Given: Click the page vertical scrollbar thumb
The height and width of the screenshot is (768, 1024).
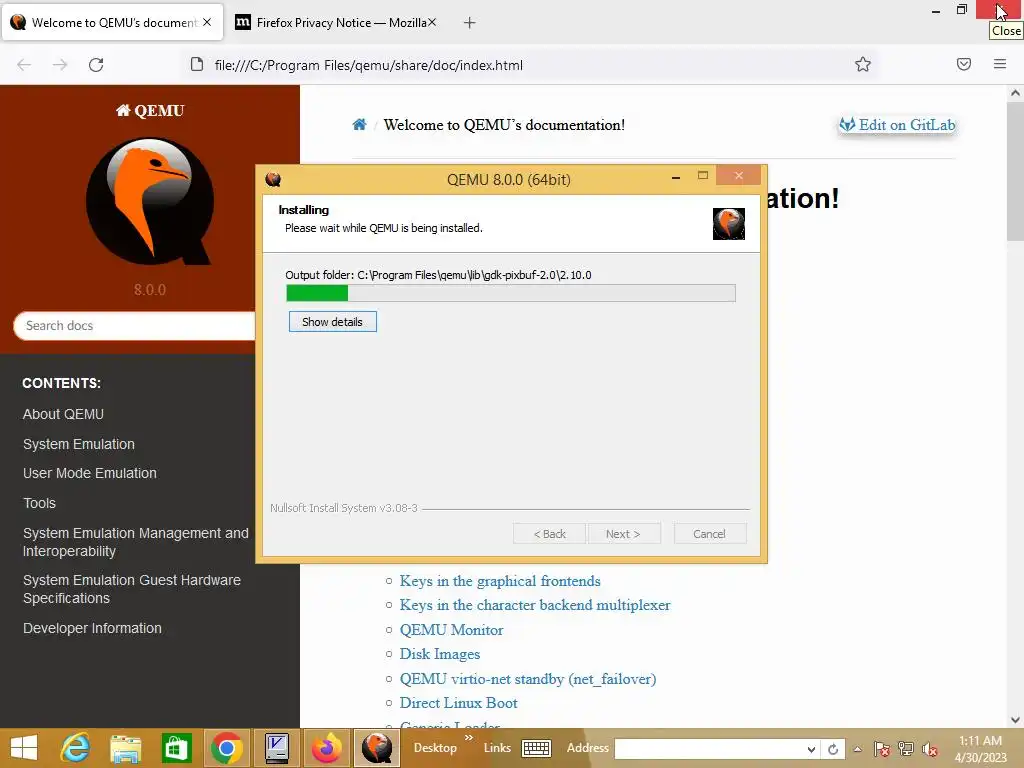Looking at the screenshot, I should pos(1016,171).
